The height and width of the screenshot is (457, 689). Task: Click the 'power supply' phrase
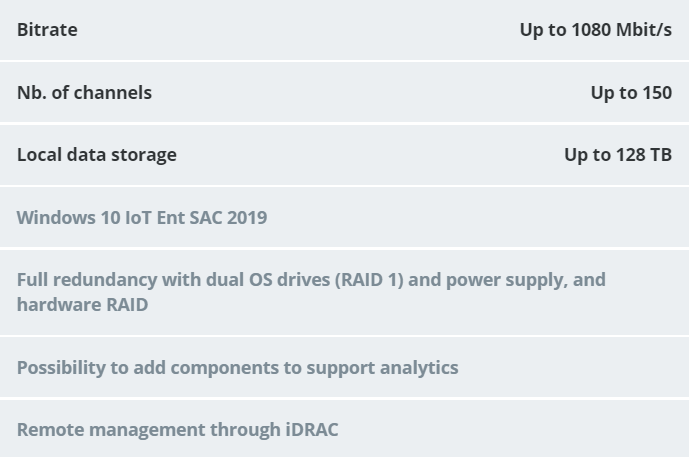coord(504,279)
